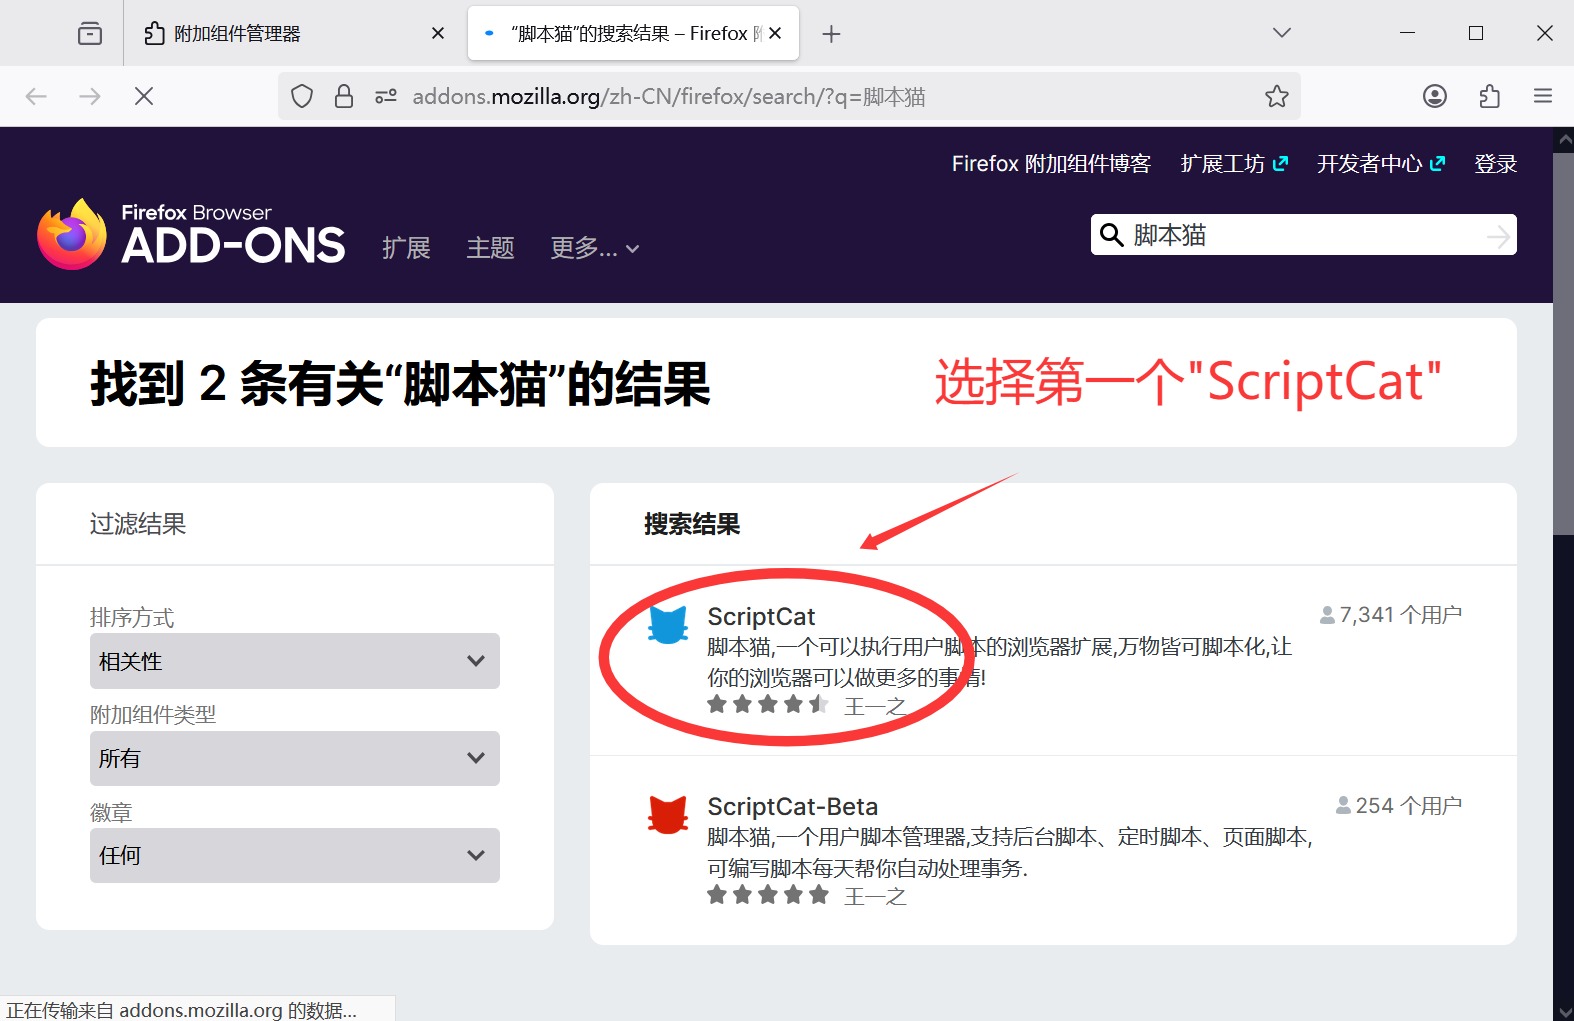This screenshot has width=1574, height=1021.
Task: Click the 过滤结果 heading
Action: click(x=138, y=524)
